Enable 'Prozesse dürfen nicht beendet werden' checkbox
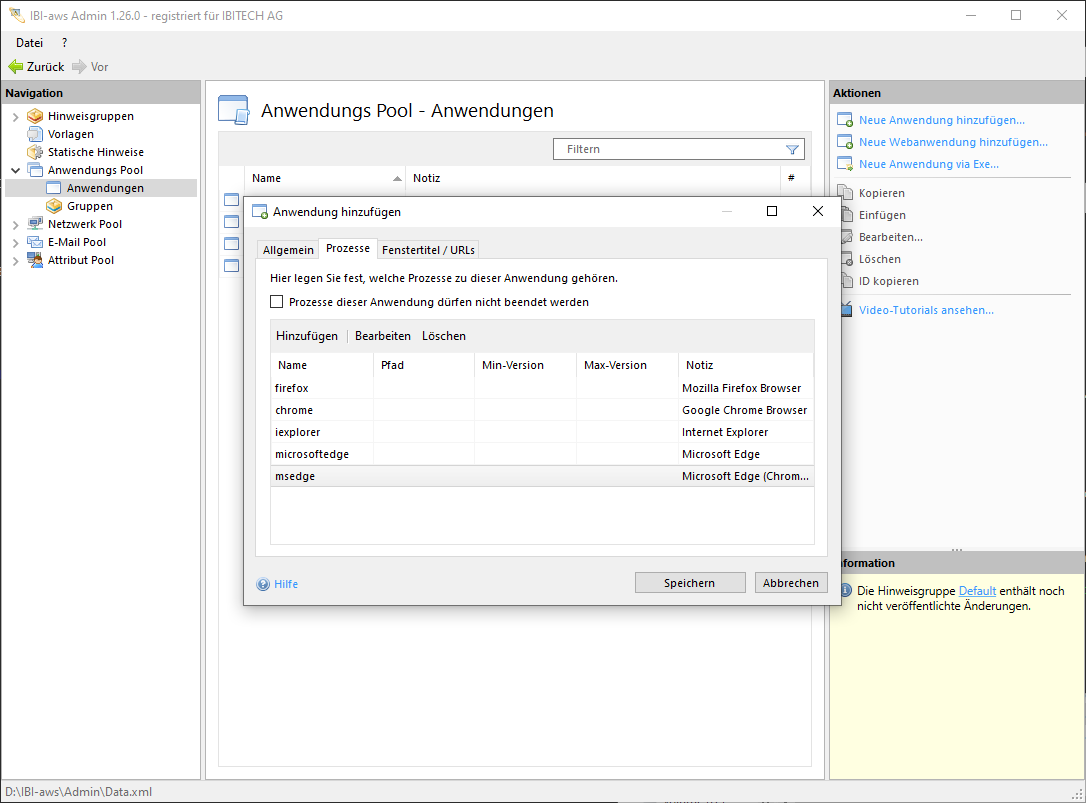1086x803 pixels. (x=277, y=302)
